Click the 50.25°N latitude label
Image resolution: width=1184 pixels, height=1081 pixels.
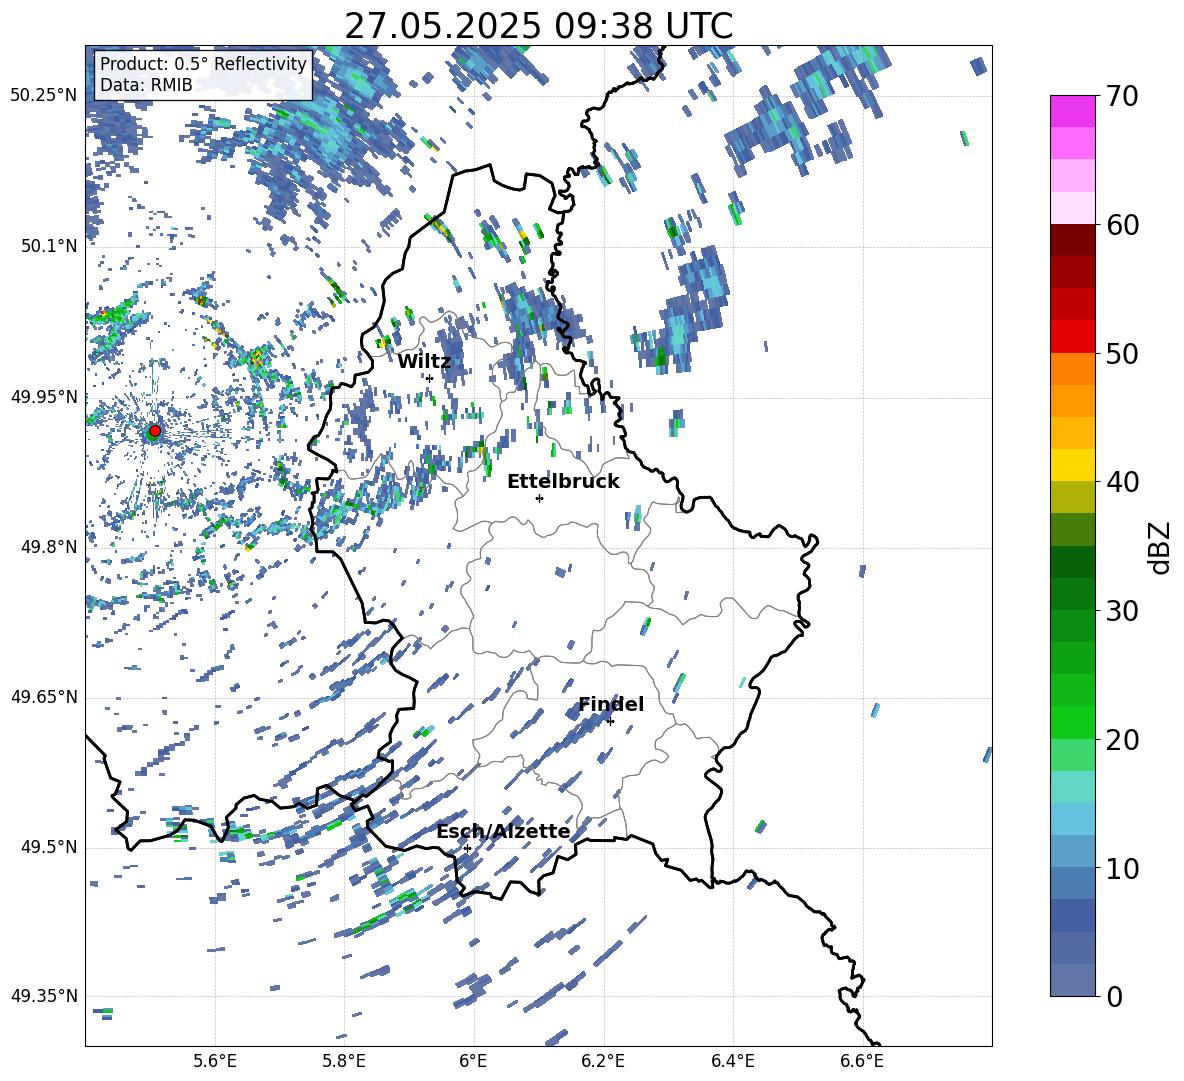pos(44,96)
